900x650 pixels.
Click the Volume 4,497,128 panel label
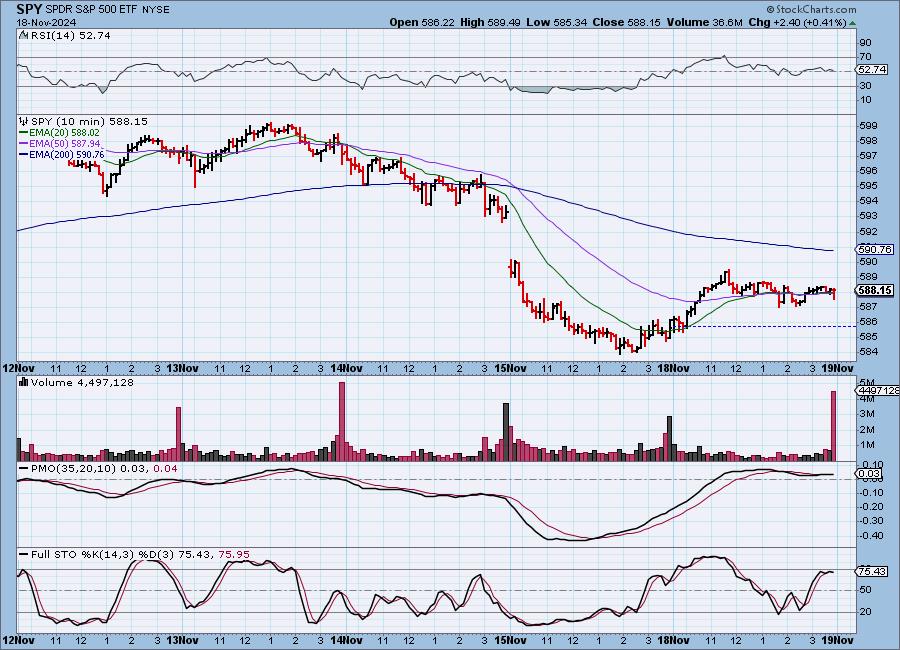[x=82, y=382]
